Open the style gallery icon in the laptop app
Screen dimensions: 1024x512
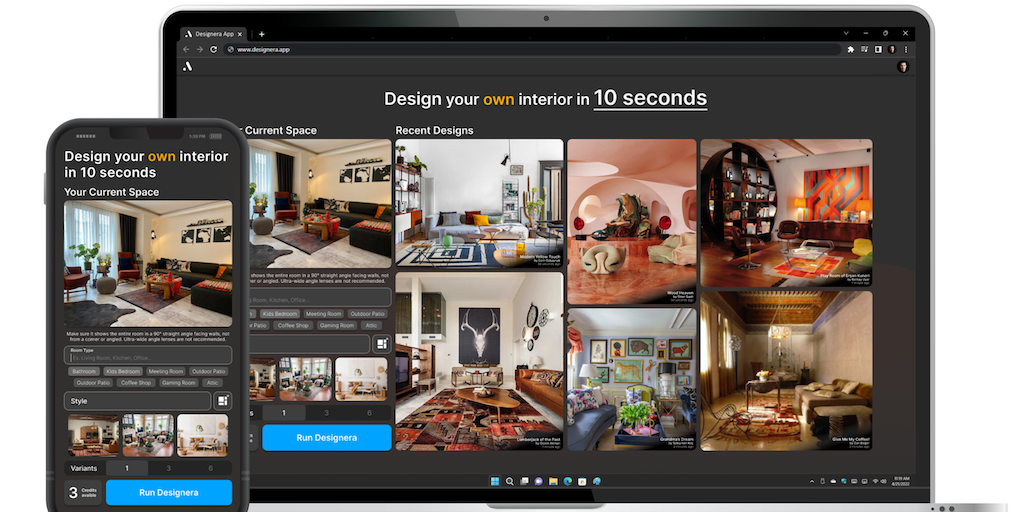381,344
